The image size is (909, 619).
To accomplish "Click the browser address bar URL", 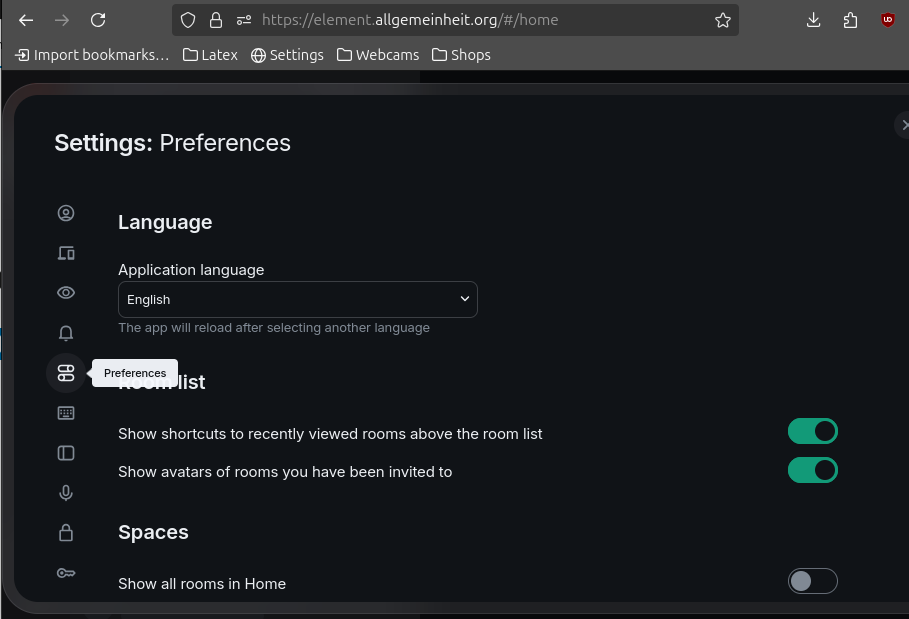I will pos(410,20).
